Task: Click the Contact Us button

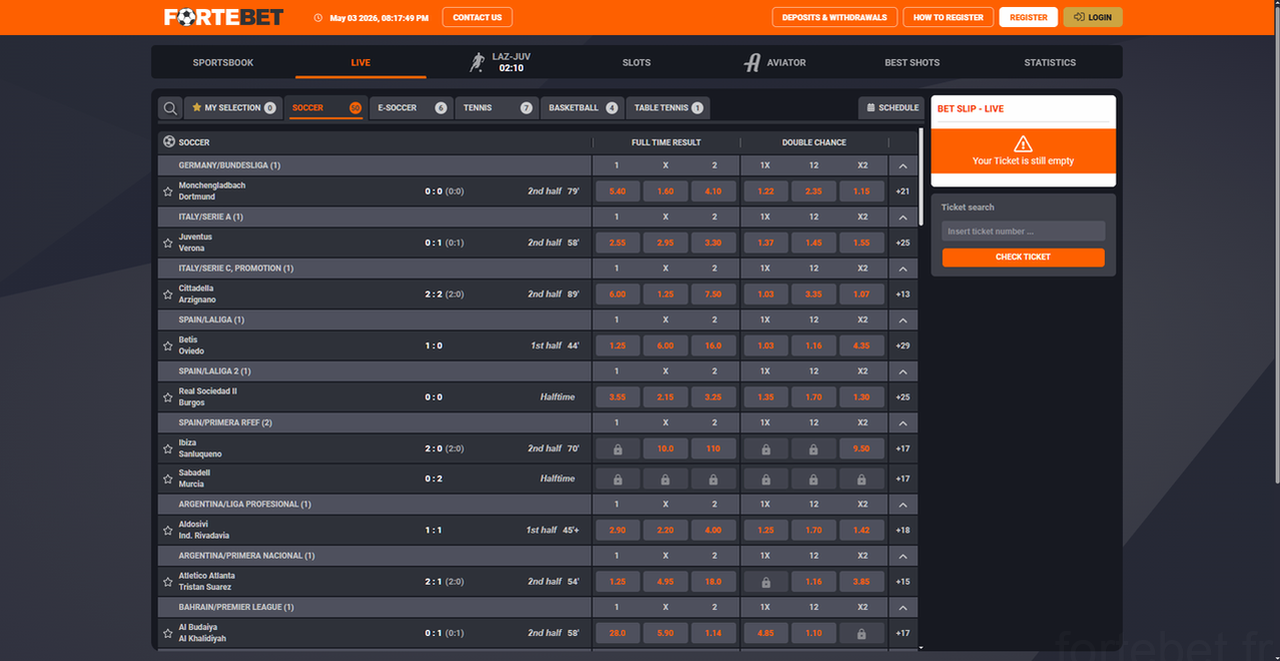Action: (477, 17)
